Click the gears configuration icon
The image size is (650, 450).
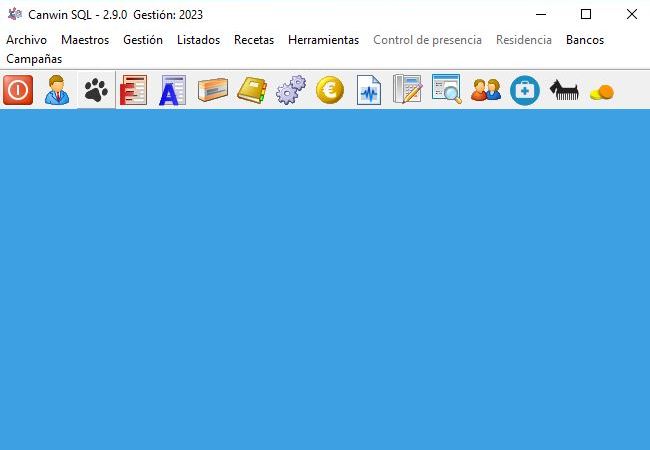pyautogui.click(x=291, y=90)
